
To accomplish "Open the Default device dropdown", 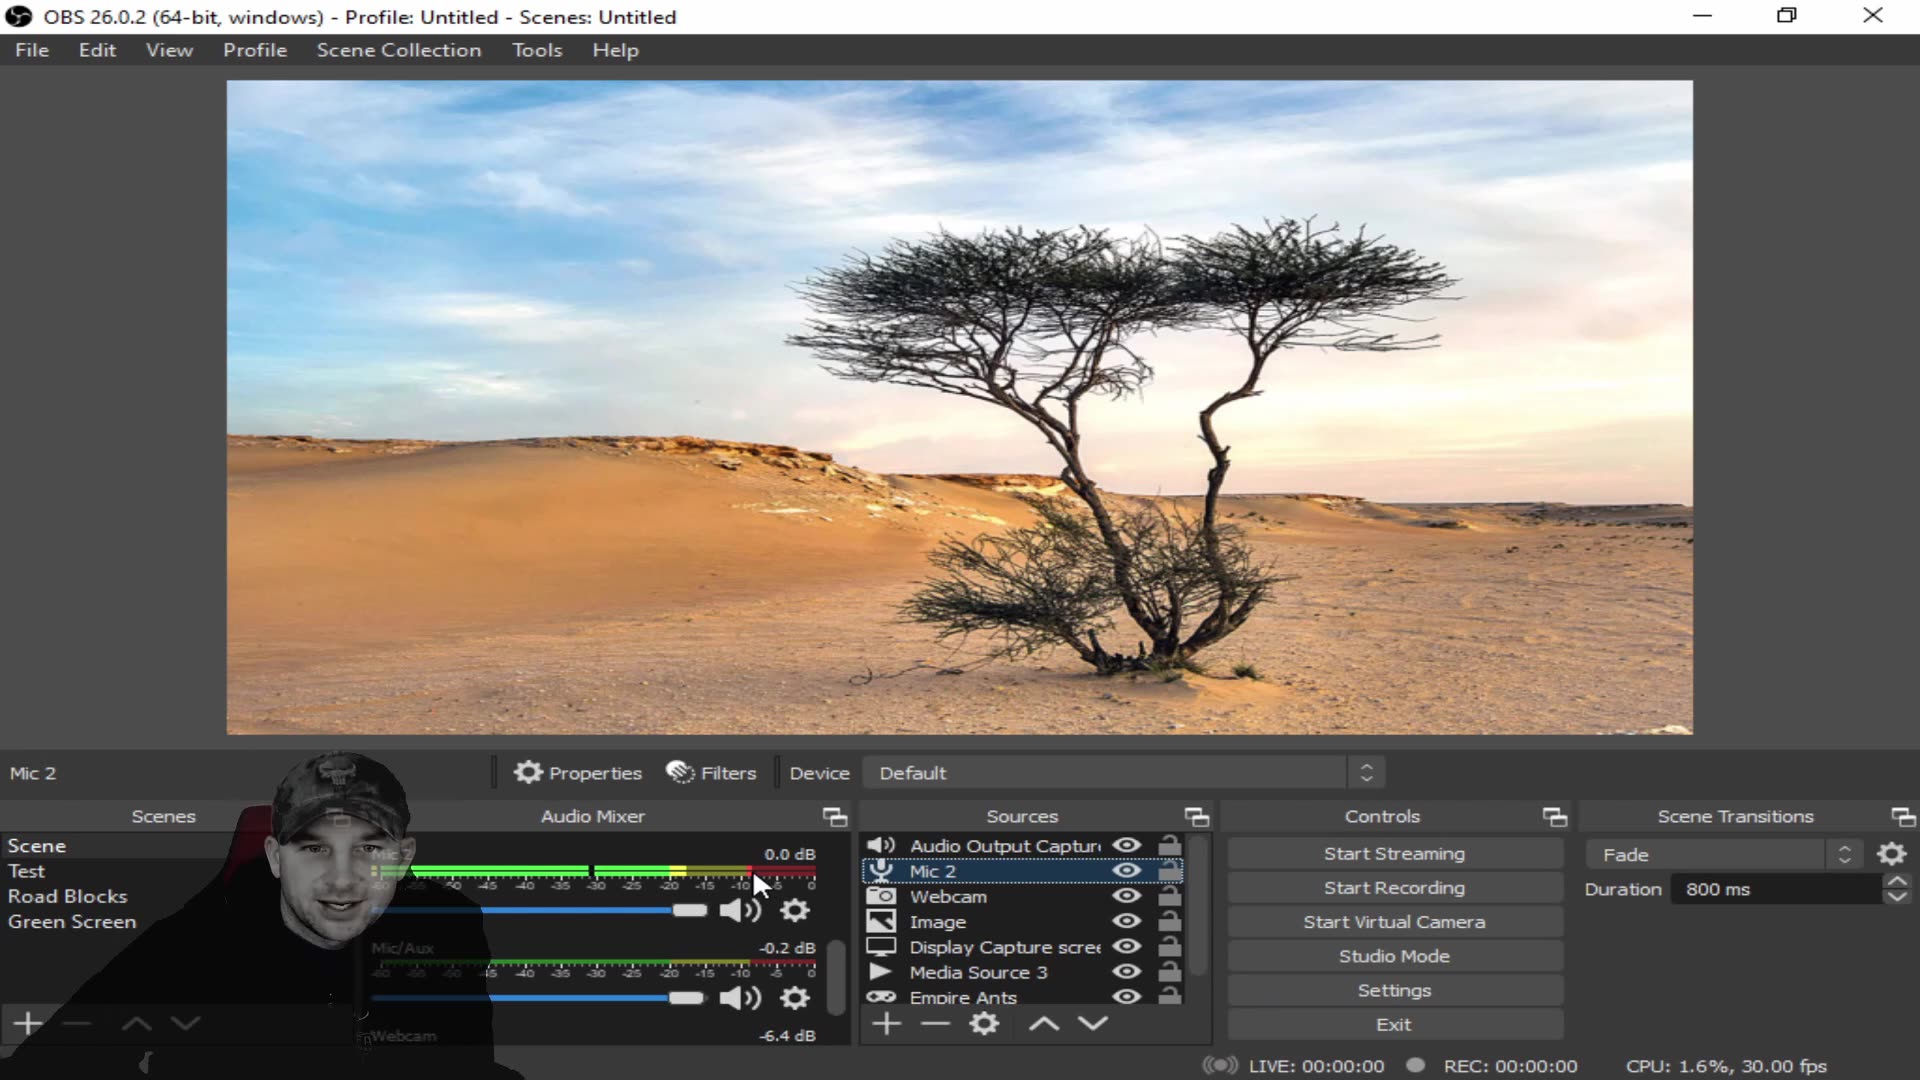I will pos(1366,772).
